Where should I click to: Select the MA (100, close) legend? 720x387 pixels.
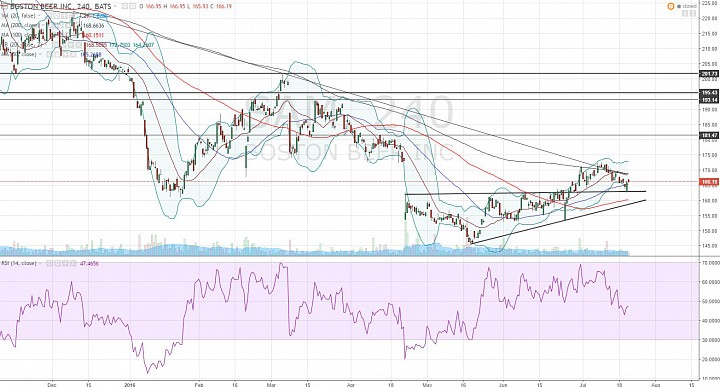(20, 35)
